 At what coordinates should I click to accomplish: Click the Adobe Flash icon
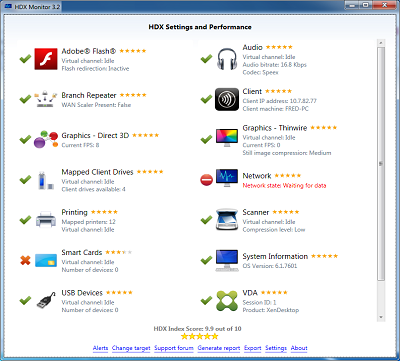(46, 59)
